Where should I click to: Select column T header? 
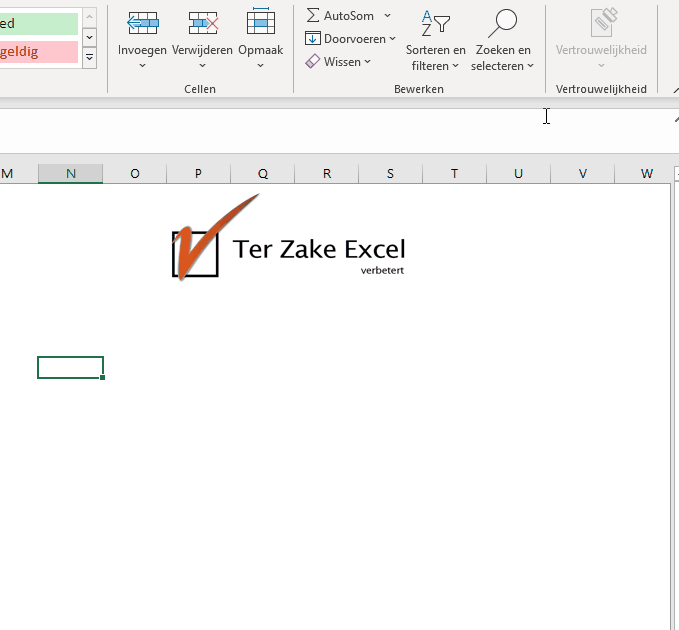tap(454, 174)
